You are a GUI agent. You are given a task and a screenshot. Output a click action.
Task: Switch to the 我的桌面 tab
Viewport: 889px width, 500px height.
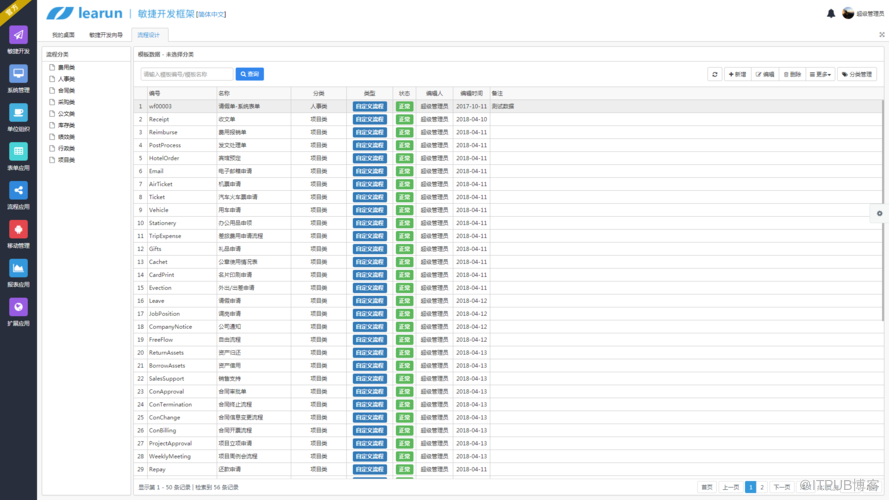click(x=63, y=35)
